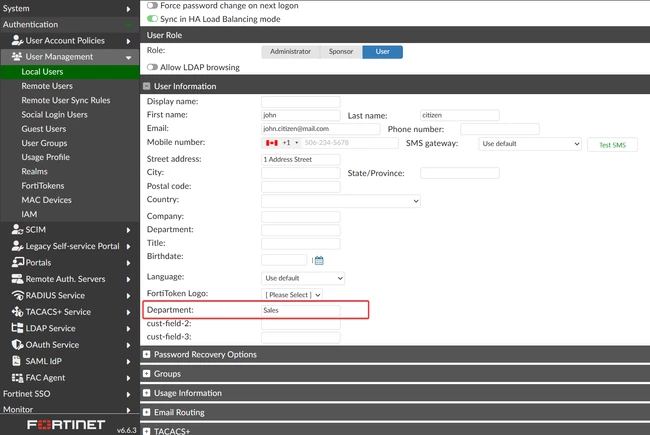Click the Display name input field
The image size is (650, 435).
301,102
